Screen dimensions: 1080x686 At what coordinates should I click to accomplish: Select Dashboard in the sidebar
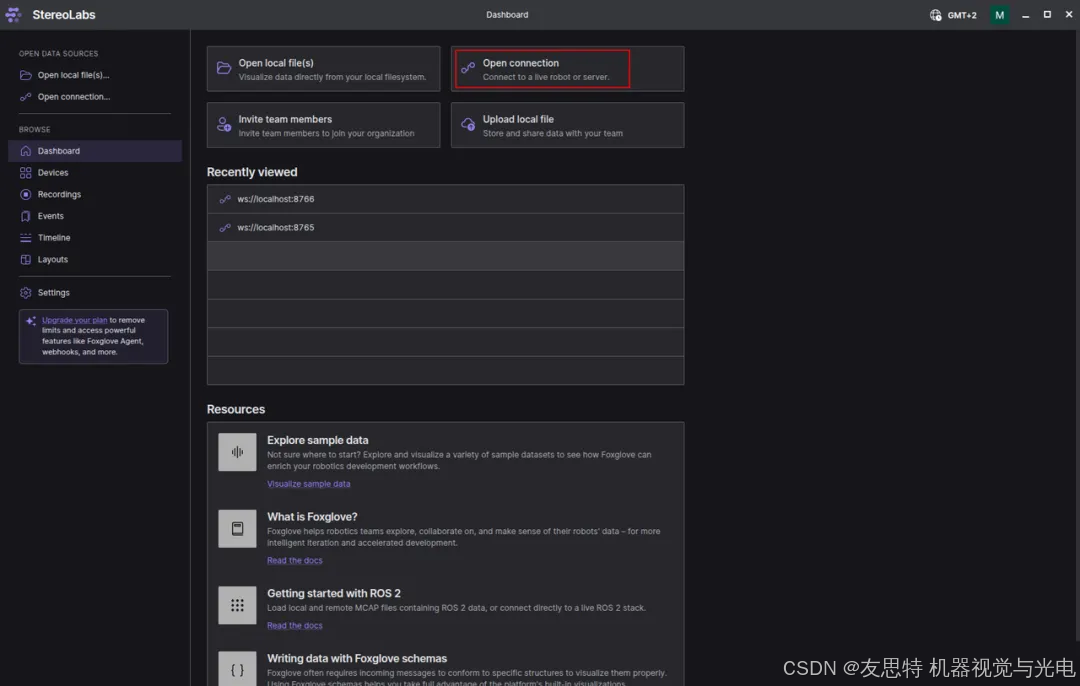95,151
